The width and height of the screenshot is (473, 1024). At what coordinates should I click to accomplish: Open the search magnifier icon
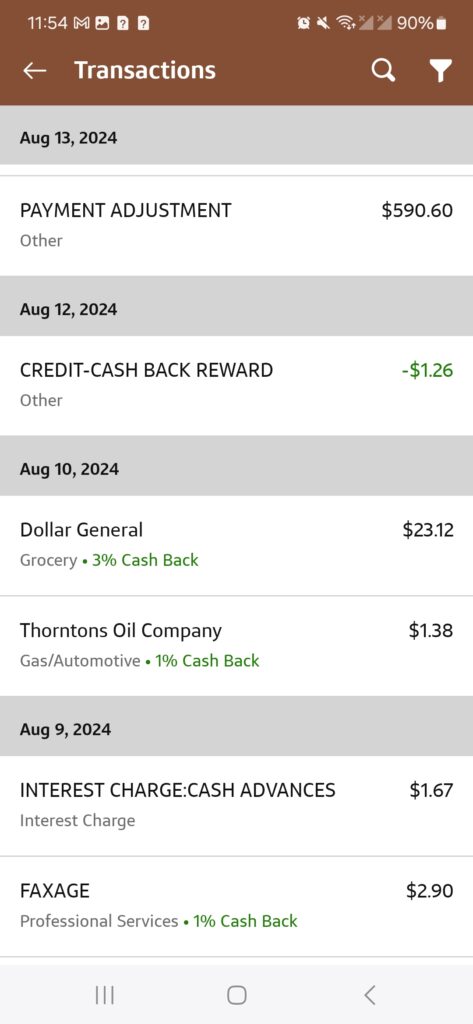click(x=383, y=71)
